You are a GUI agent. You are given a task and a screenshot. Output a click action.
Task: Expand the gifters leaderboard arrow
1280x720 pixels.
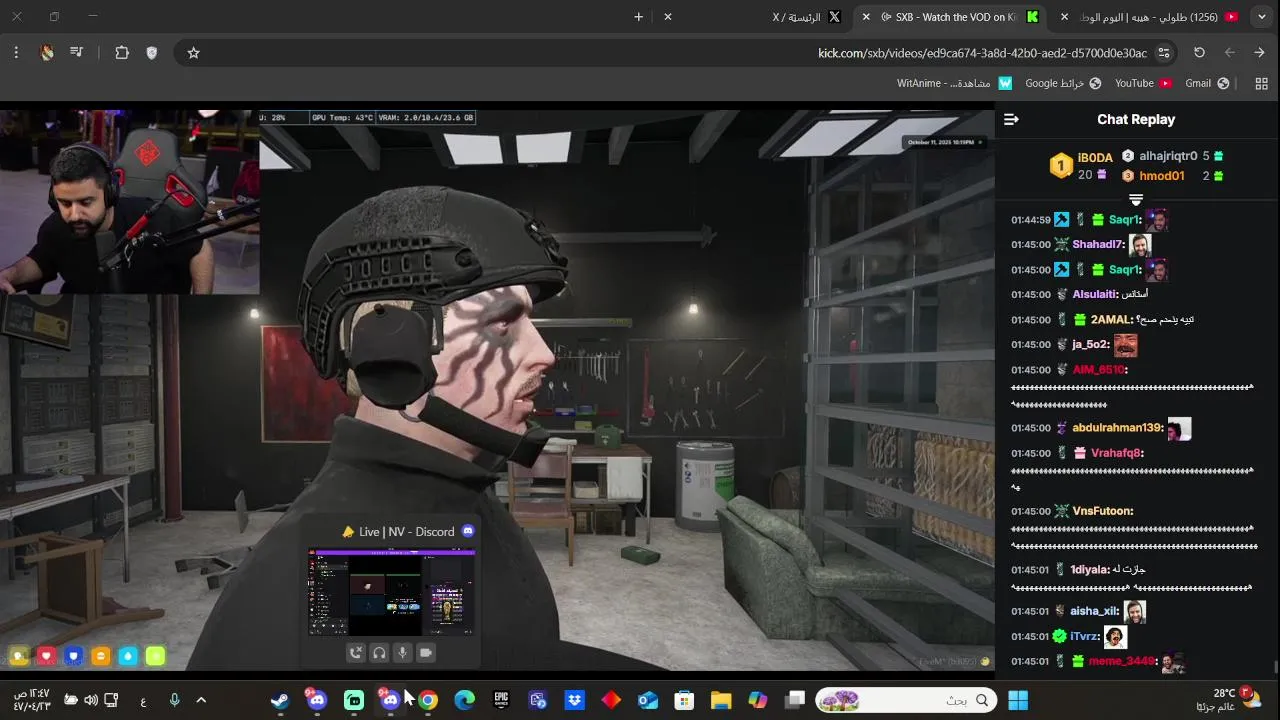pos(1136,200)
